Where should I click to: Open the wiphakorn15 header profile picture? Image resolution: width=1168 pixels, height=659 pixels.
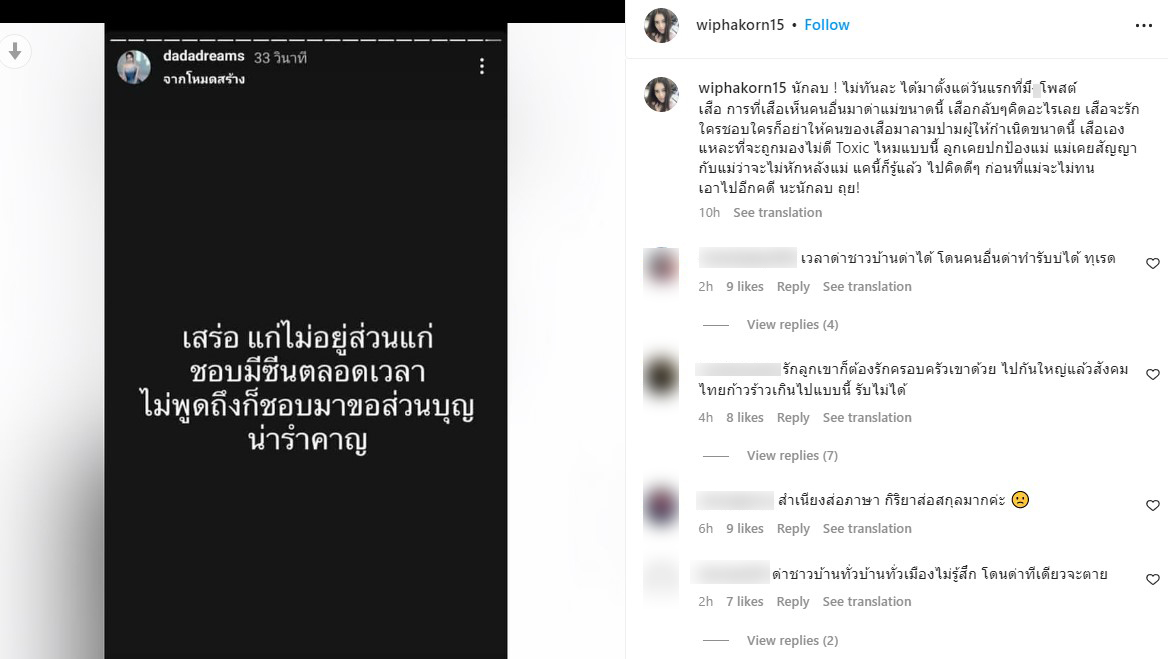(x=661, y=25)
